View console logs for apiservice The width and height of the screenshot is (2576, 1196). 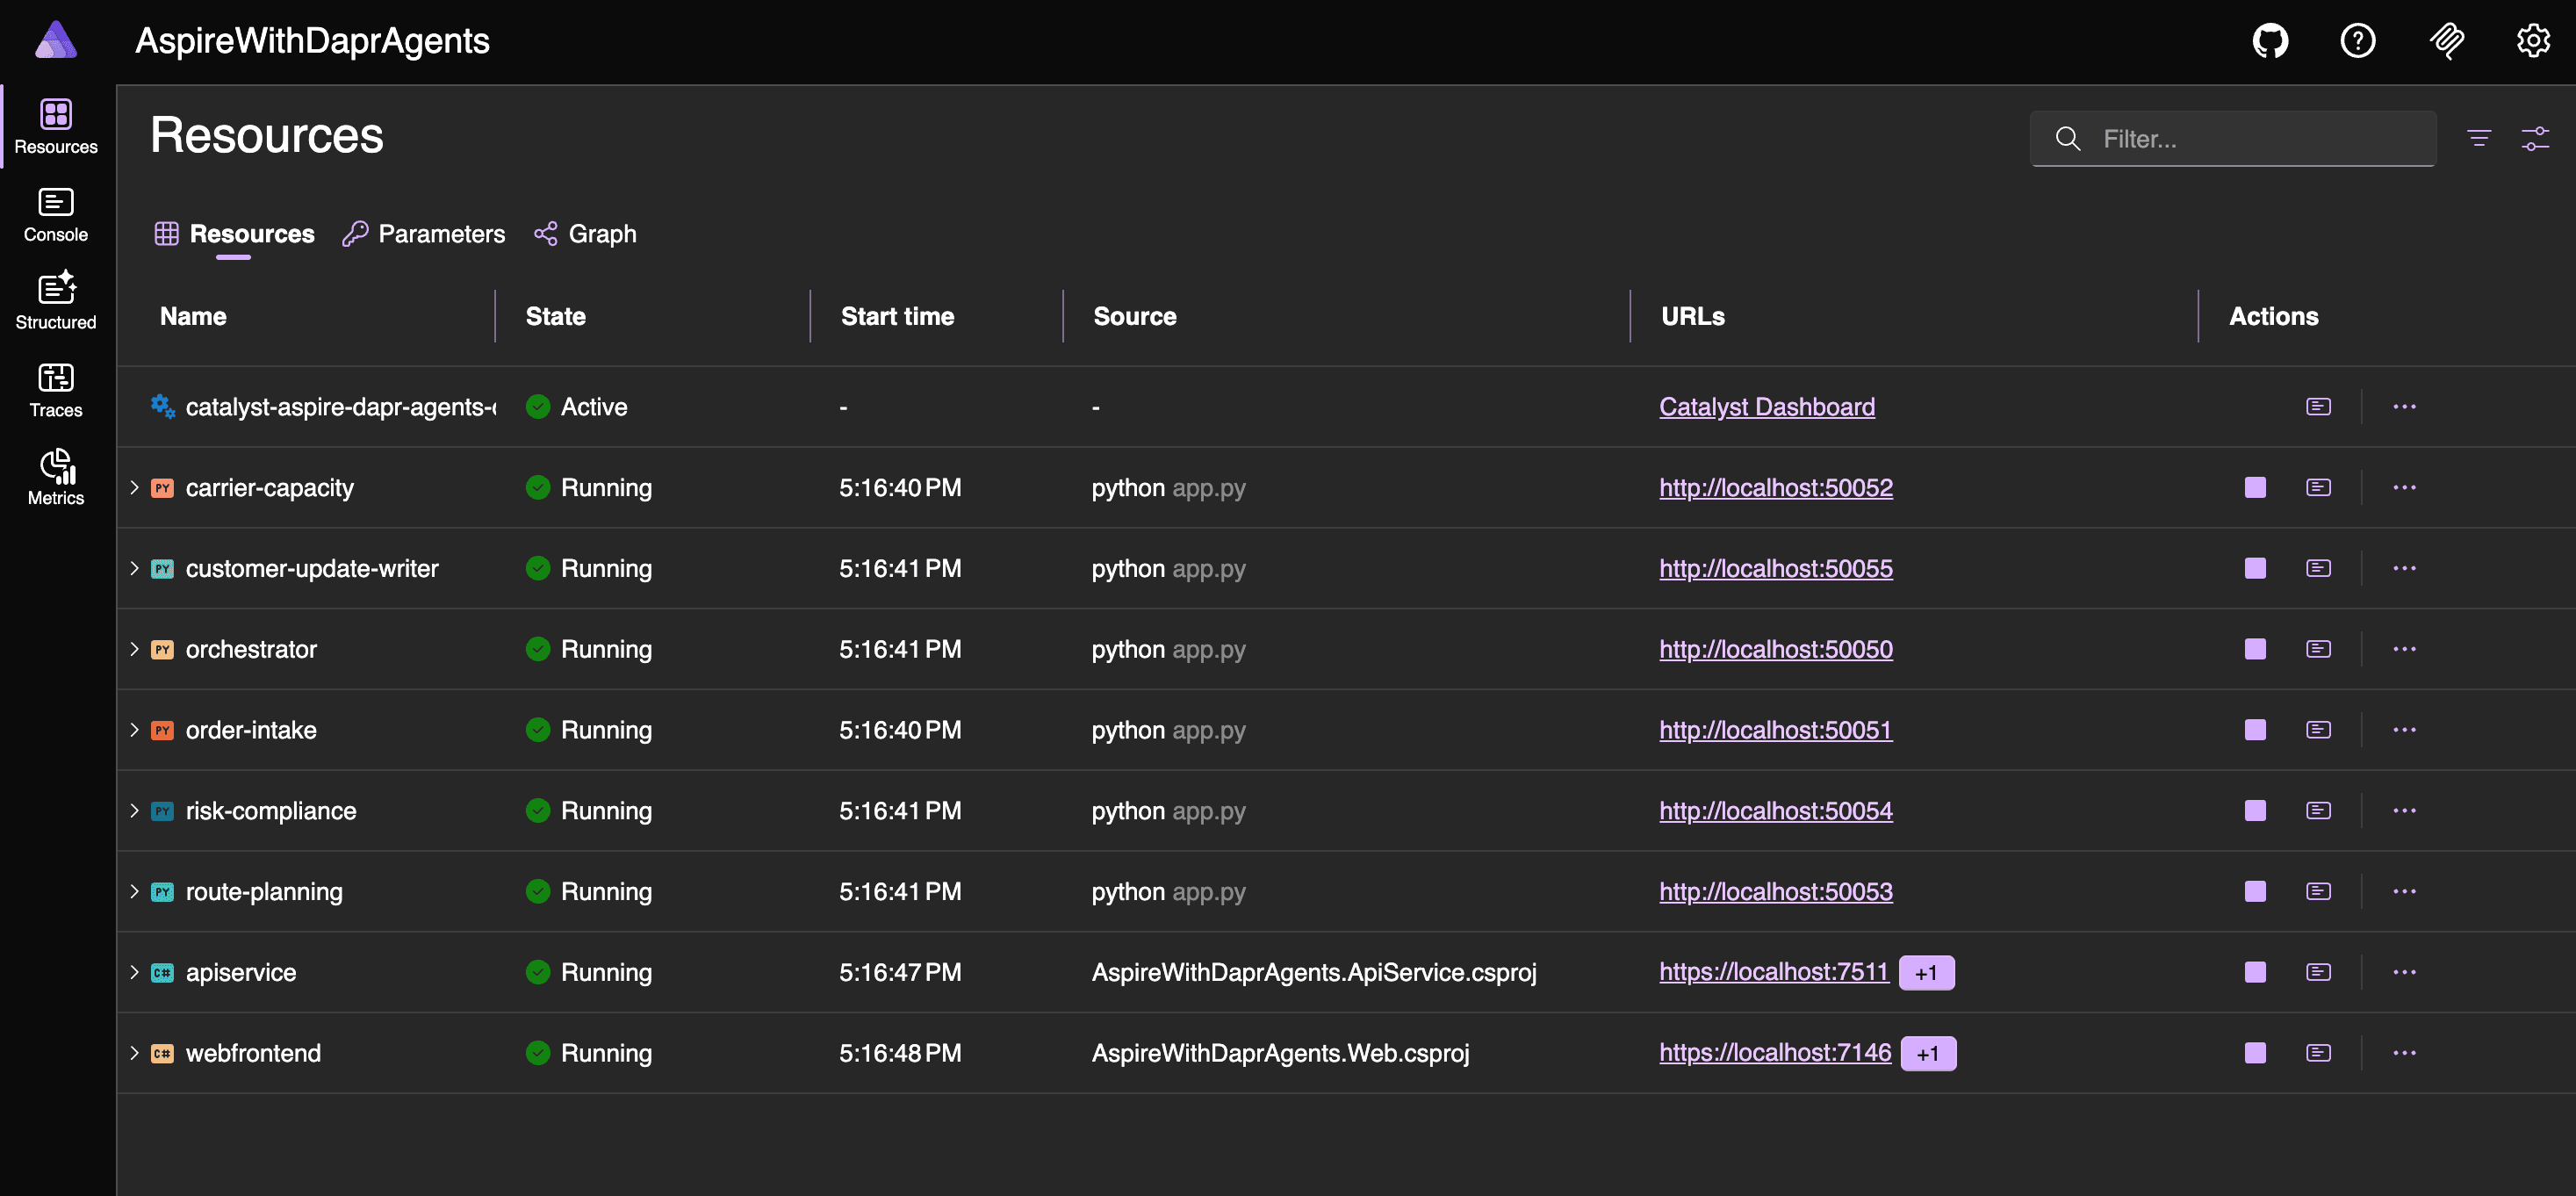pyautogui.click(x=2318, y=972)
